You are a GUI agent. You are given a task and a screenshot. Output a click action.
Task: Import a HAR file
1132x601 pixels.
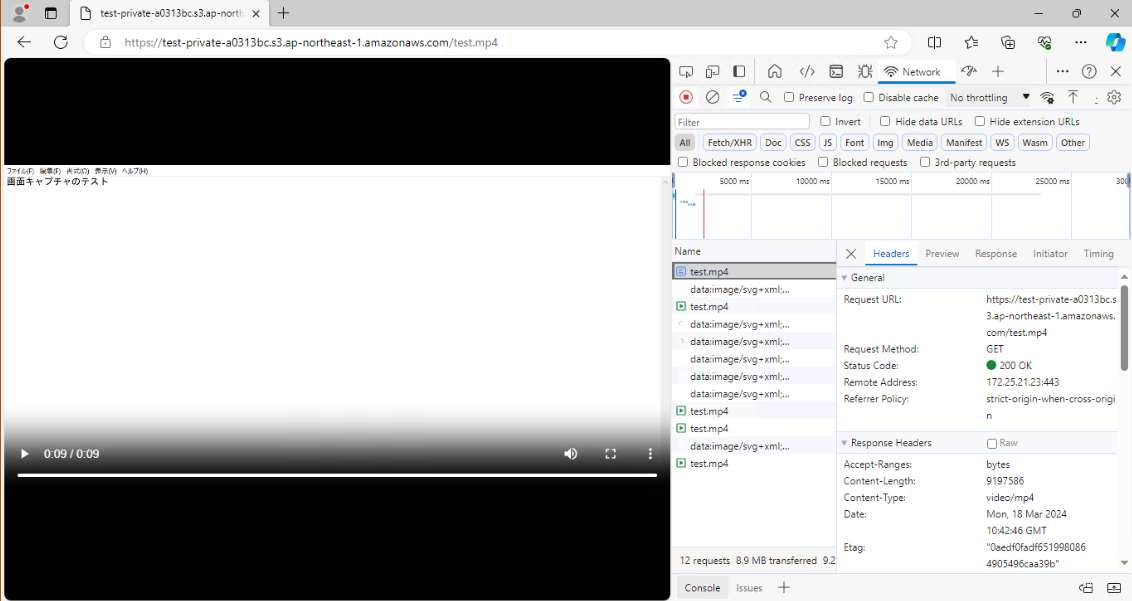(x=1074, y=97)
